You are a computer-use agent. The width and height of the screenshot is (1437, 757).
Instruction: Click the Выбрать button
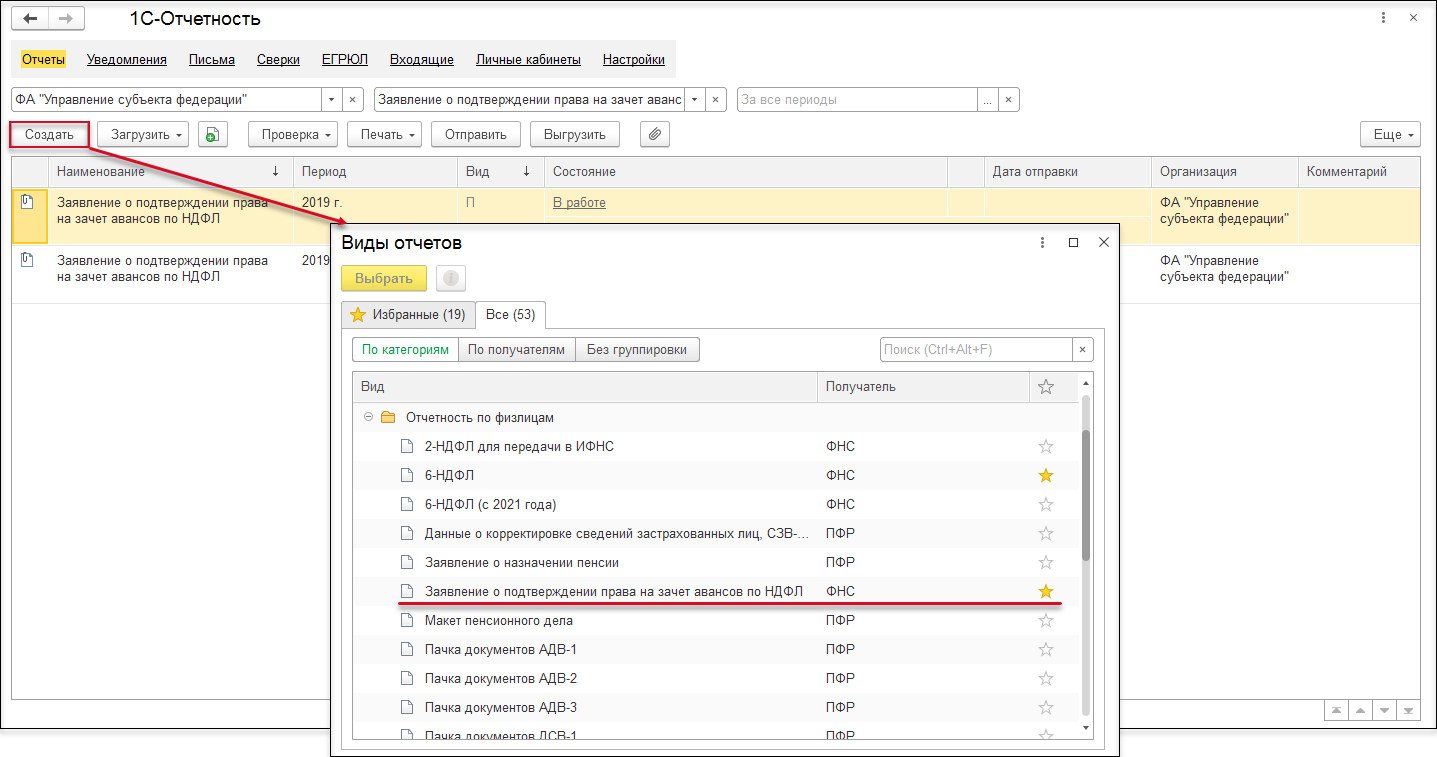pos(384,278)
